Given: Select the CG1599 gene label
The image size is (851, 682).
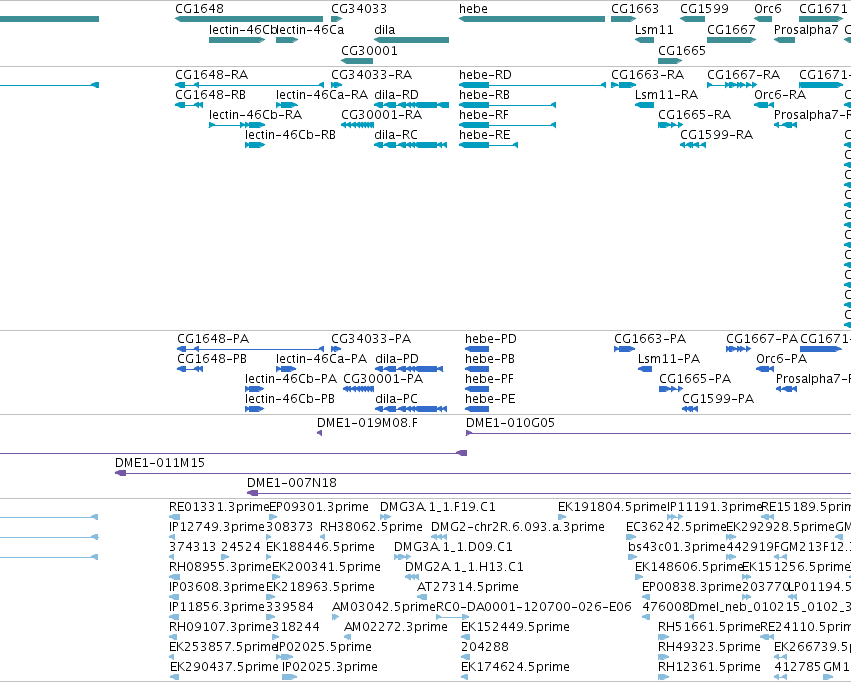Looking at the screenshot, I should point(704,9).
